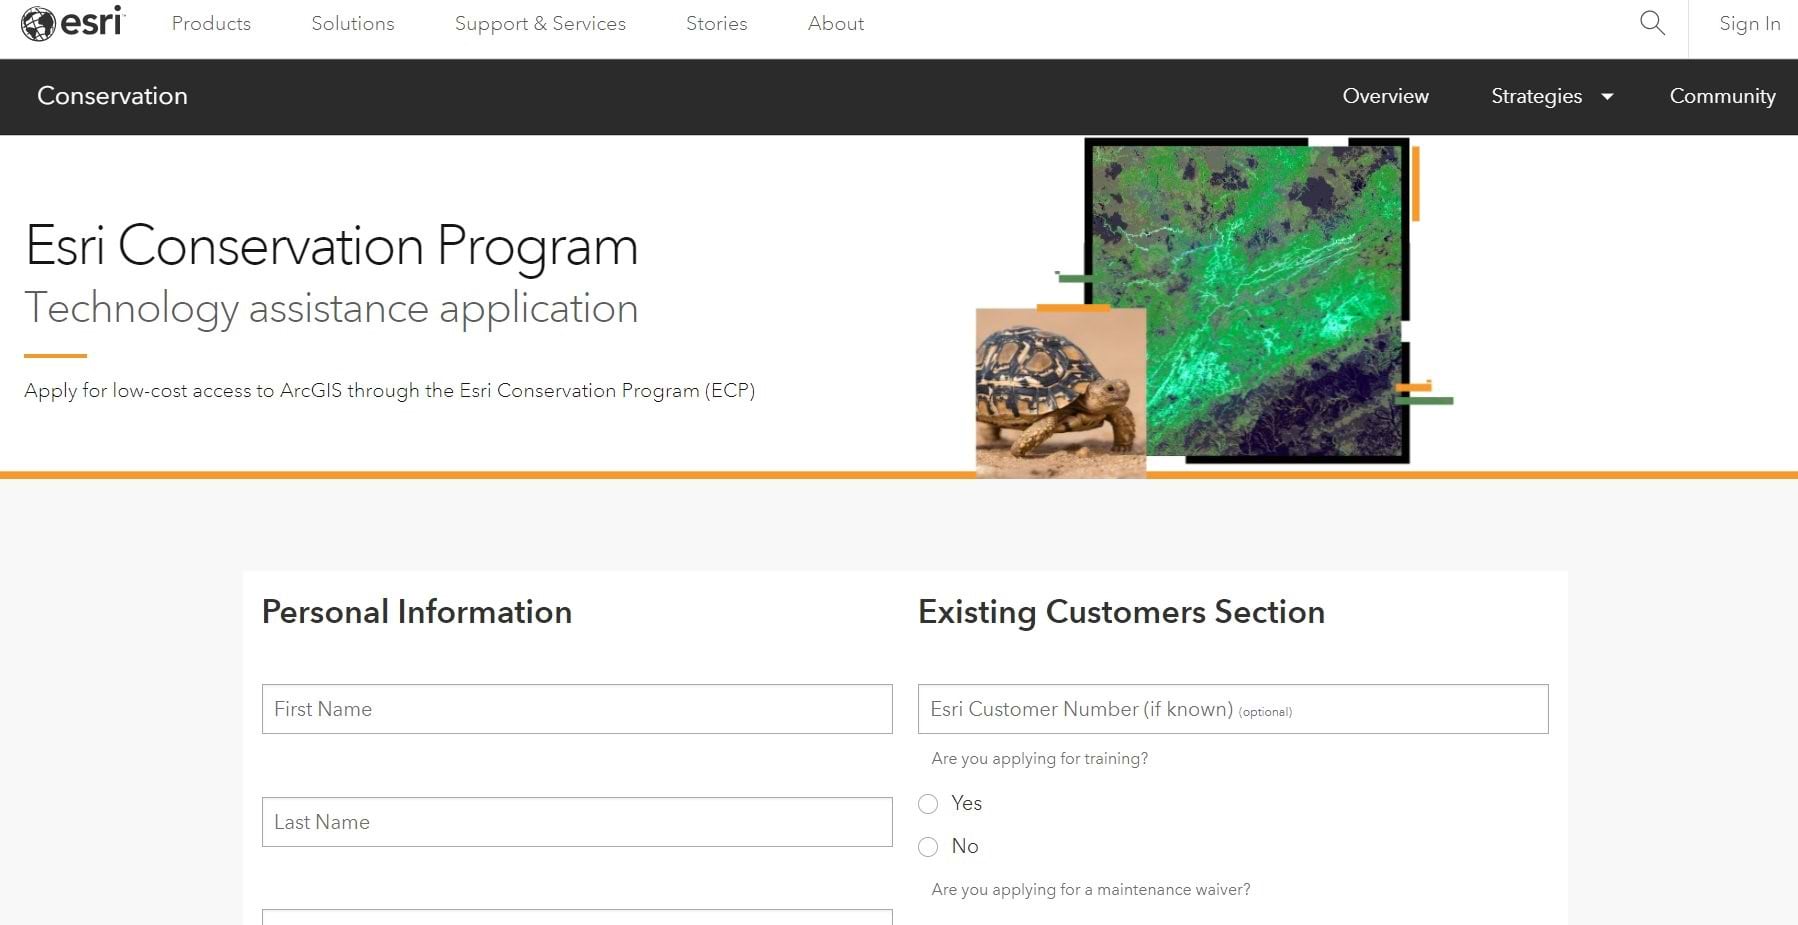1798x925 pixels.
Task: Click the tortoise photo
Action: click(1060, 392)
